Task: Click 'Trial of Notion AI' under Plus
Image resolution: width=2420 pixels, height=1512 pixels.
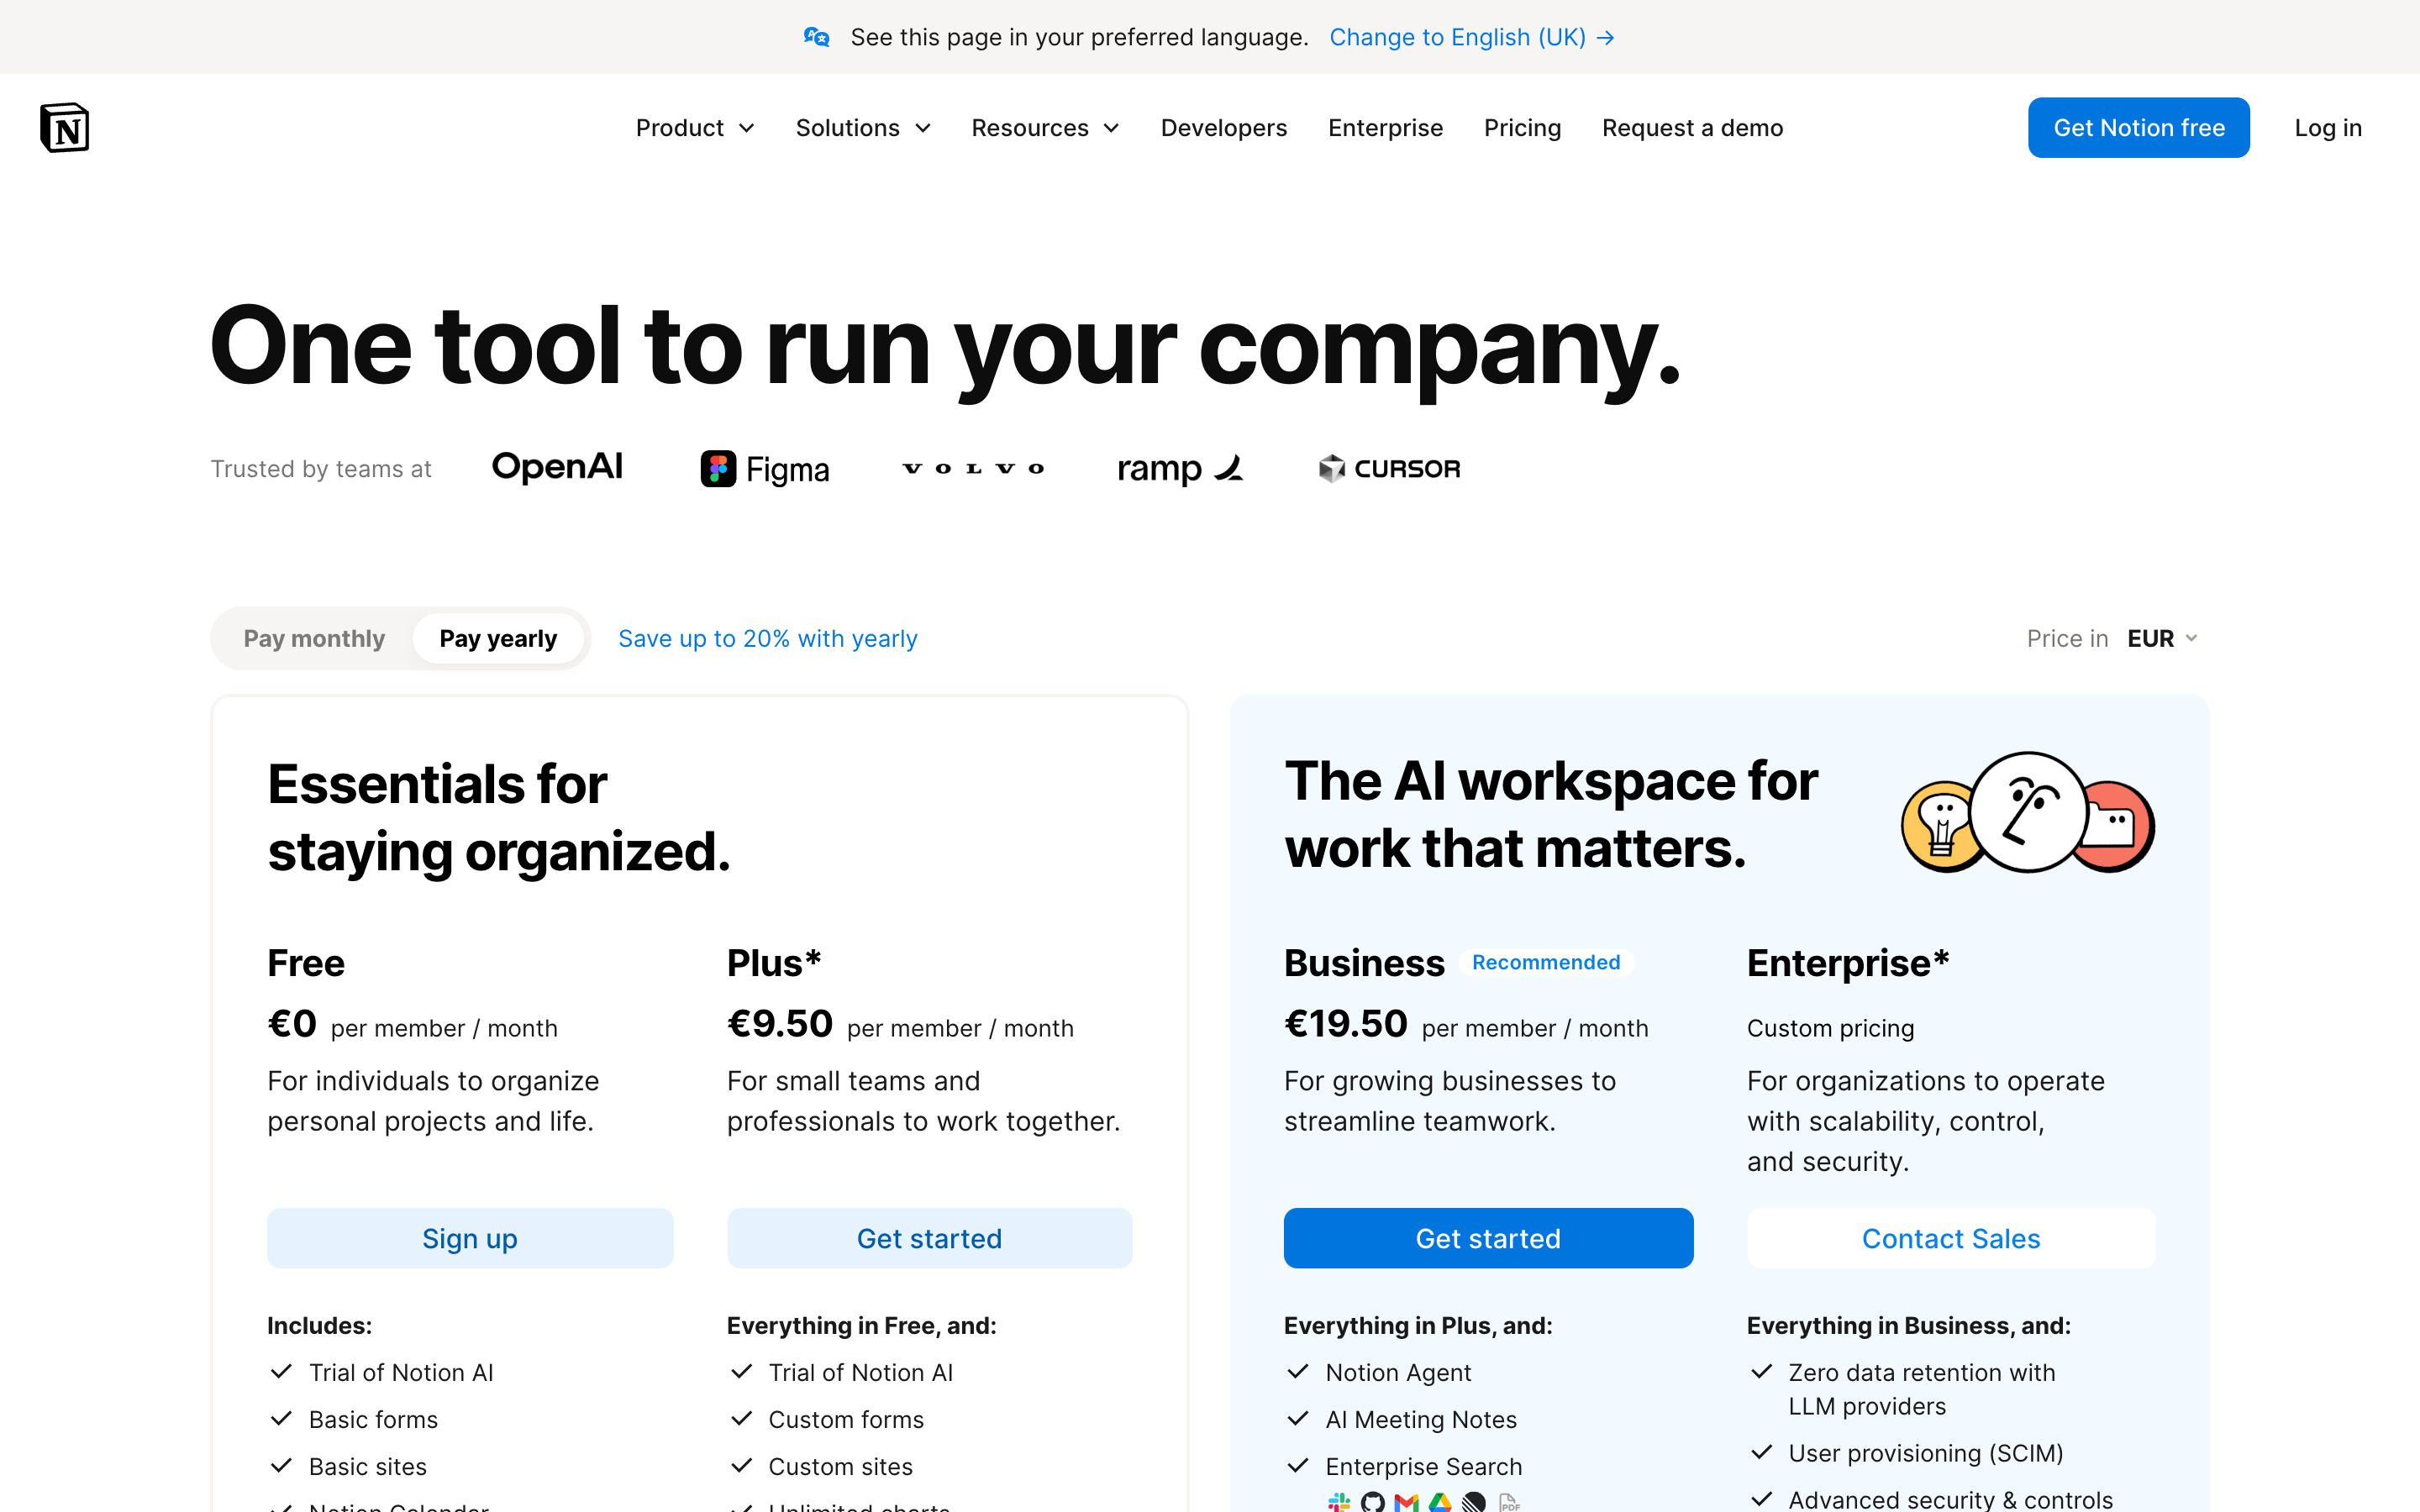Action: pos(860,1372)
